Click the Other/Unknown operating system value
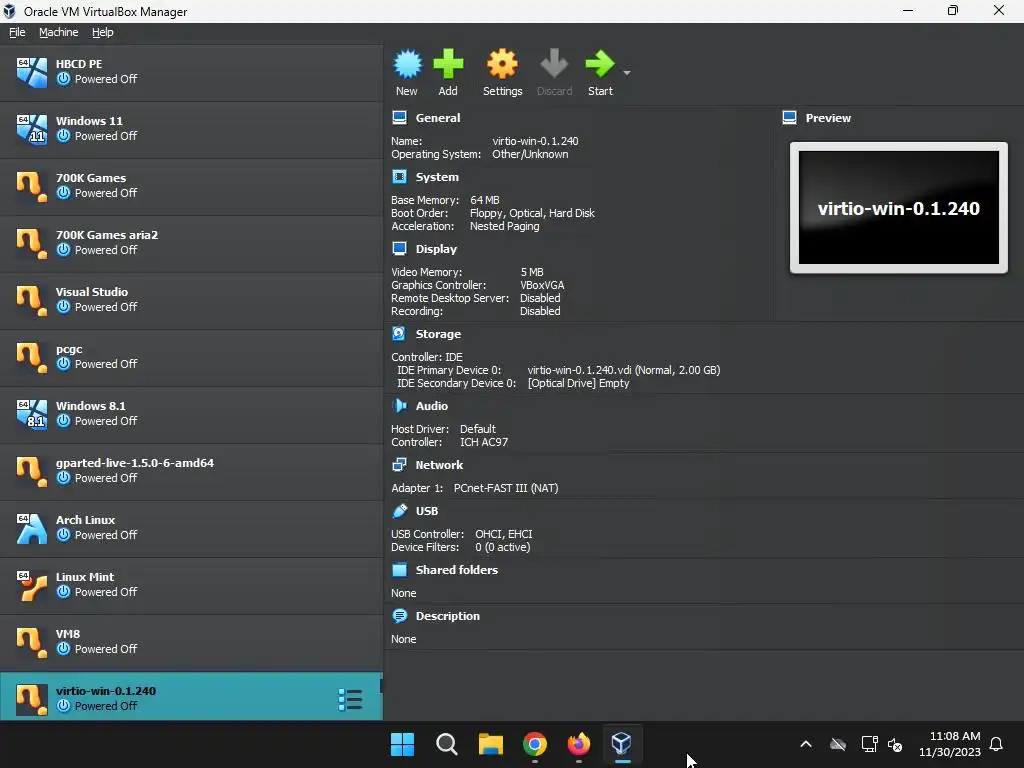The height and width of the screenshot is (768, 1024). pos(530,154)
